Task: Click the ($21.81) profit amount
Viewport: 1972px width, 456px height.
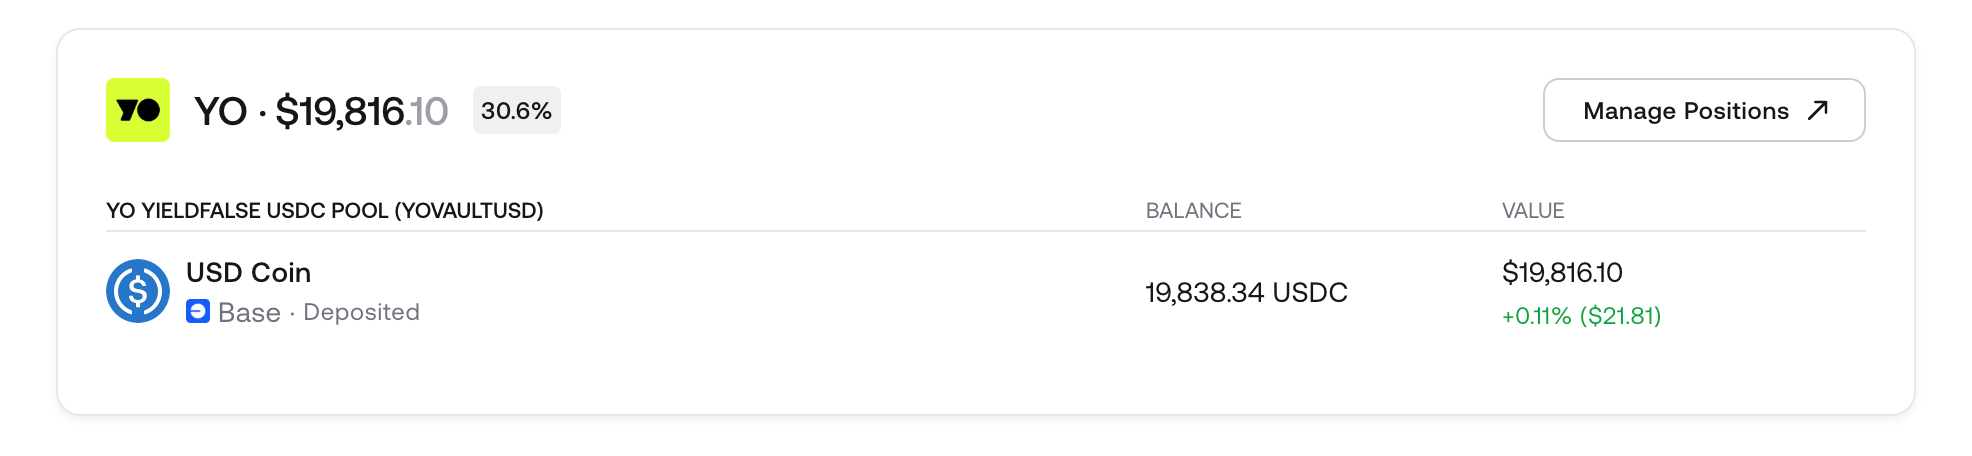Action: [1620, 316]
